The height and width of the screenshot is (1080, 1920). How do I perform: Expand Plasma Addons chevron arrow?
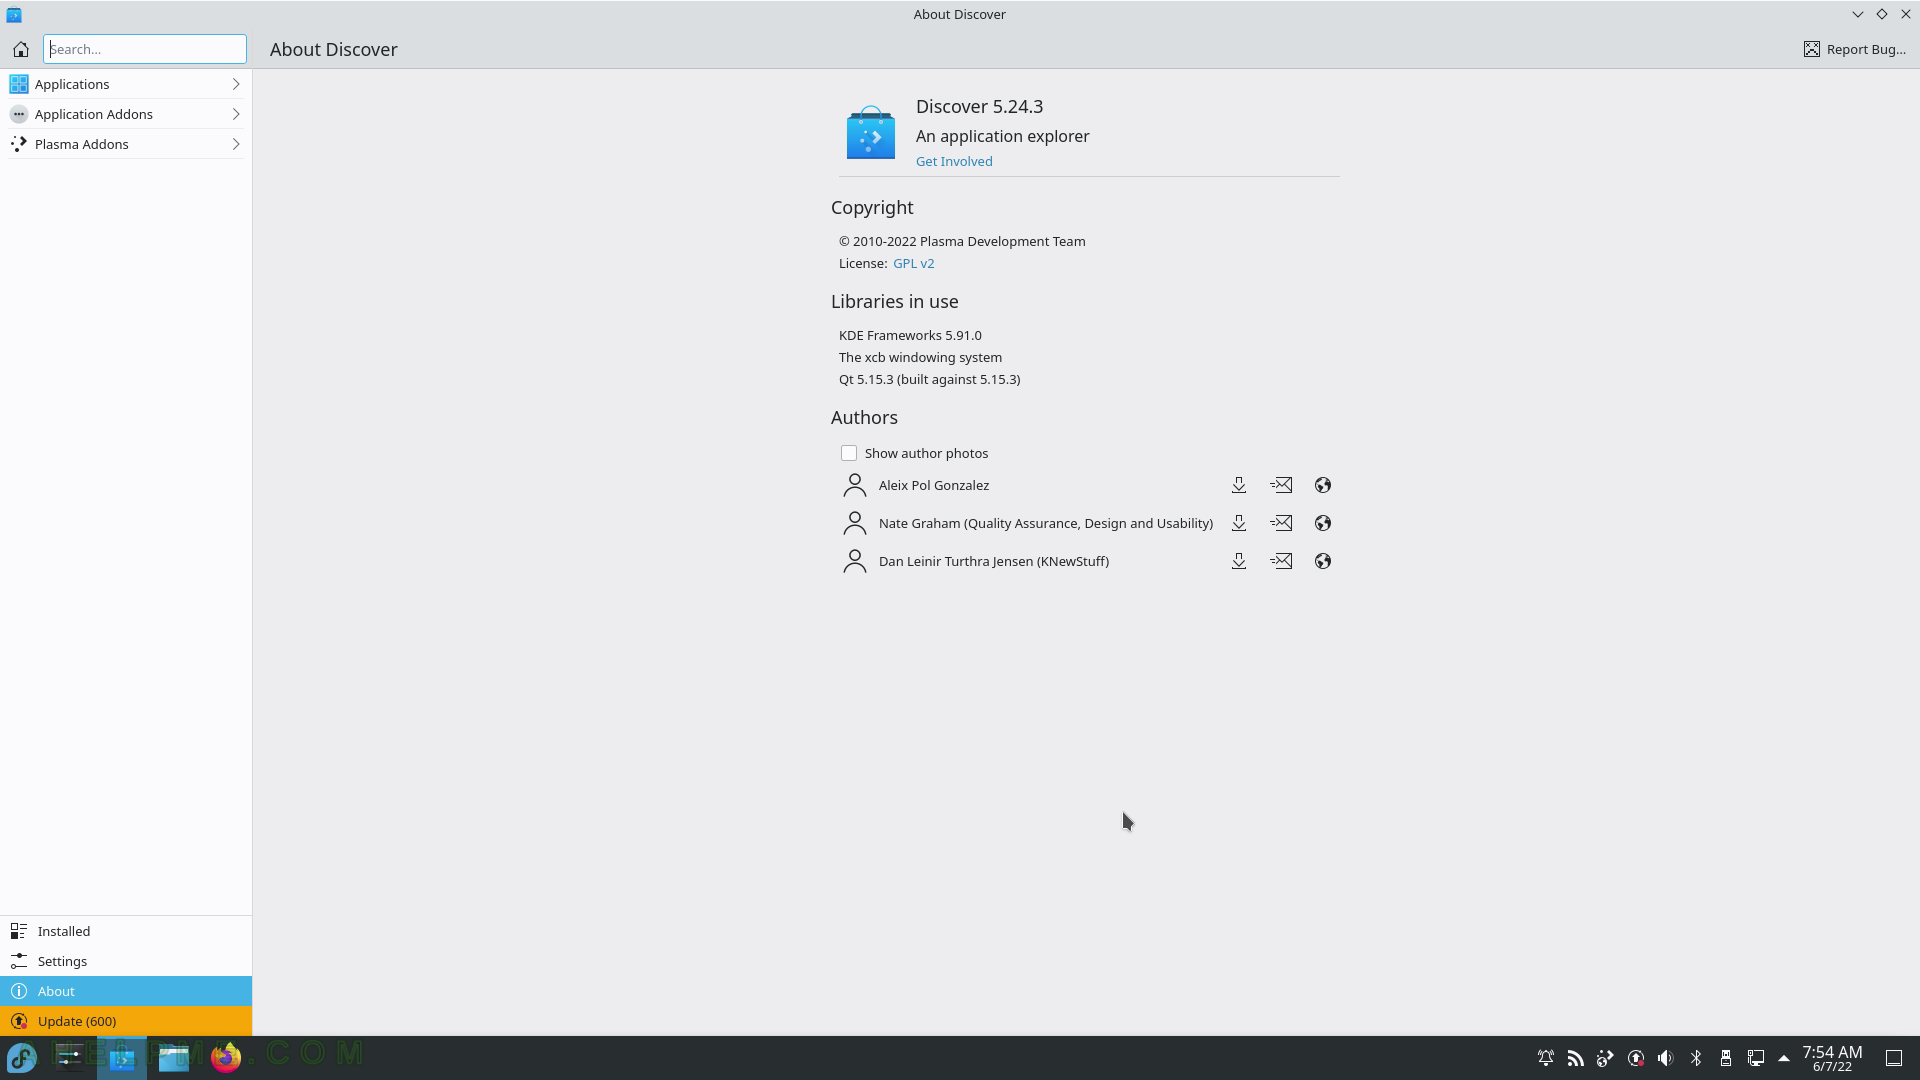click(236, 144)
